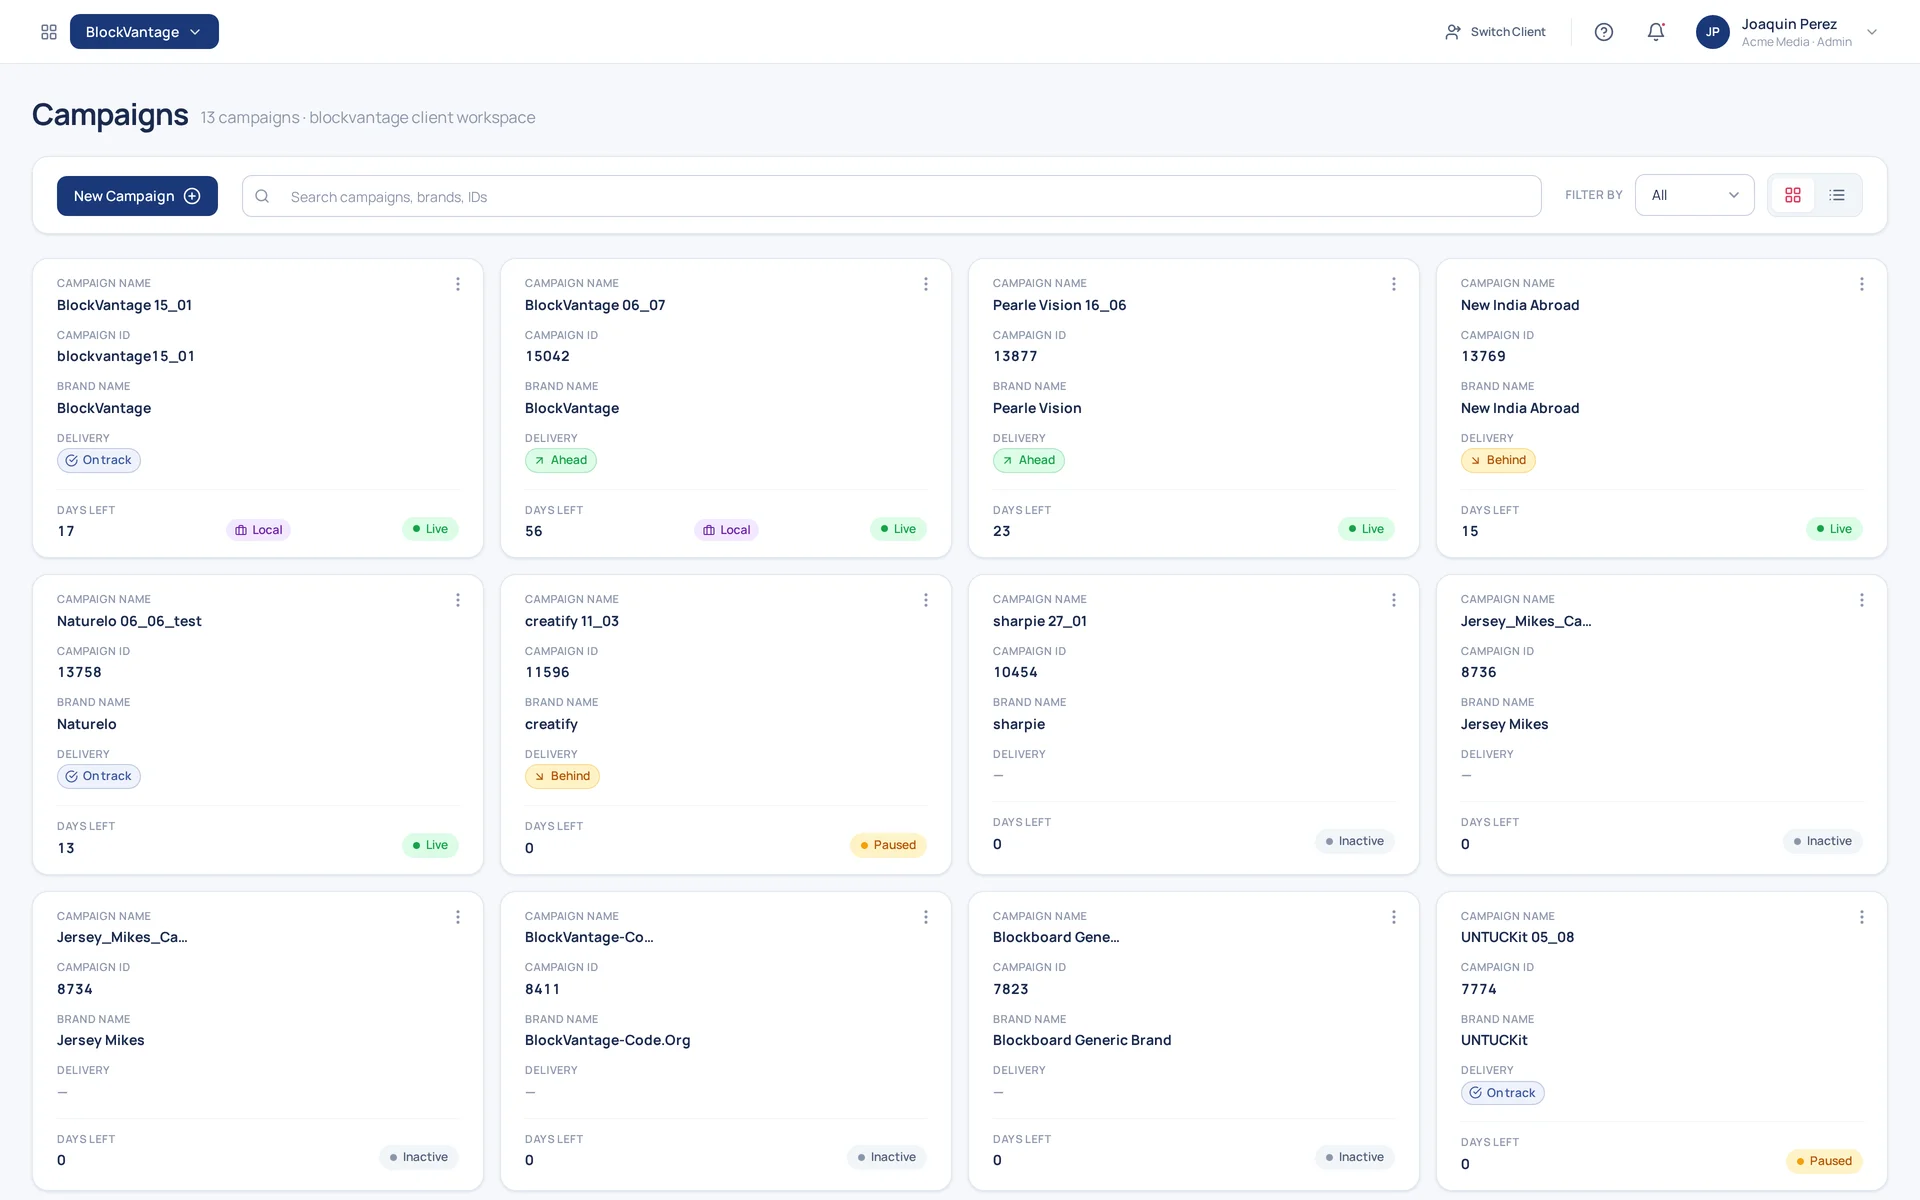Open the apps grid icon beside BlockVantage
The width and height of the screenshot is (1920, 1200).
click(49, 32)
